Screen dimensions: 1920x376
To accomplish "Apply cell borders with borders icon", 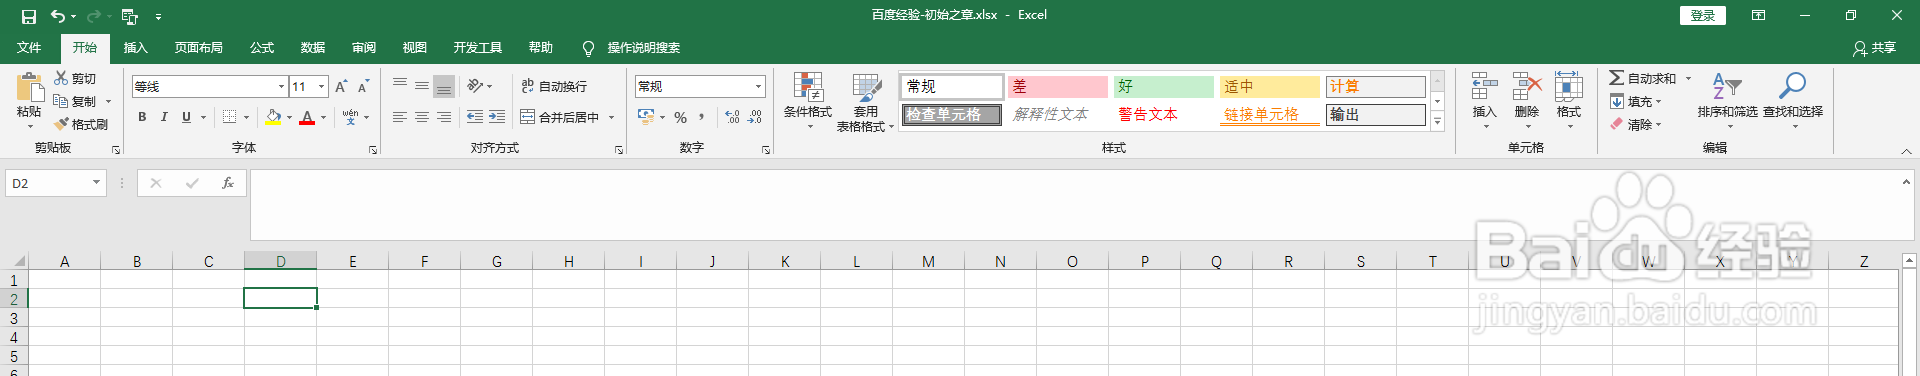I will click(230, 117).
